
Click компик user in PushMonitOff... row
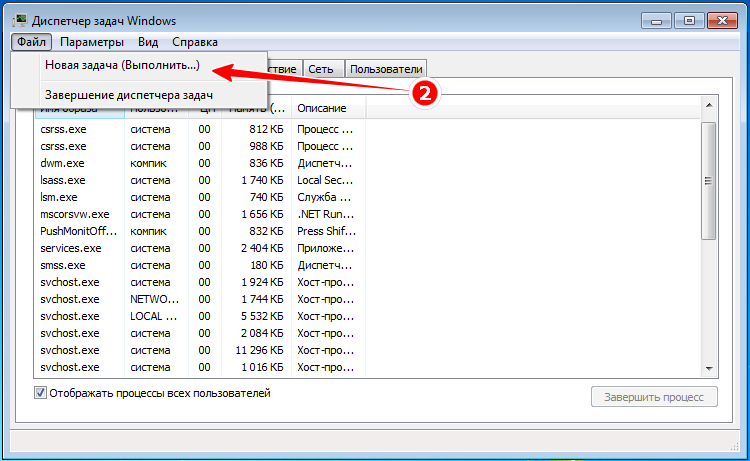pos(148,231)
